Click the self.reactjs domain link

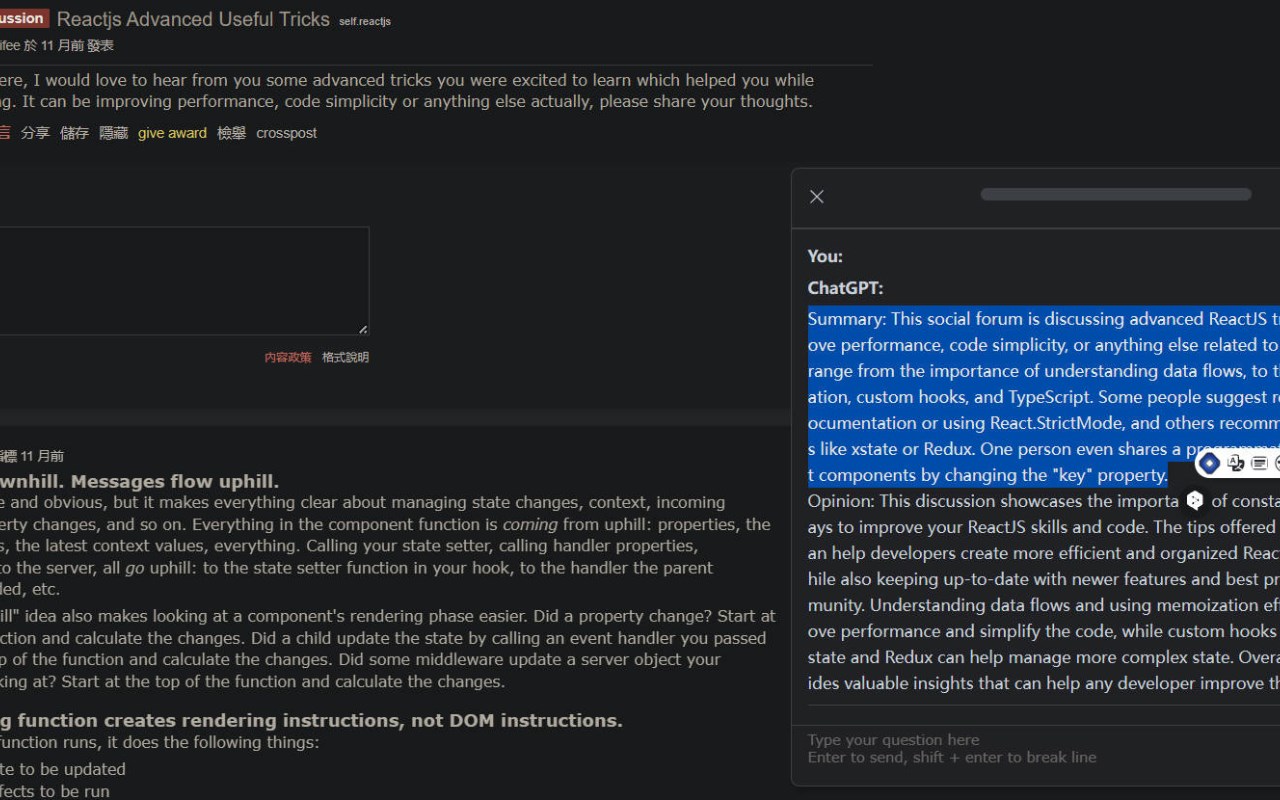(x=364, y=21)
